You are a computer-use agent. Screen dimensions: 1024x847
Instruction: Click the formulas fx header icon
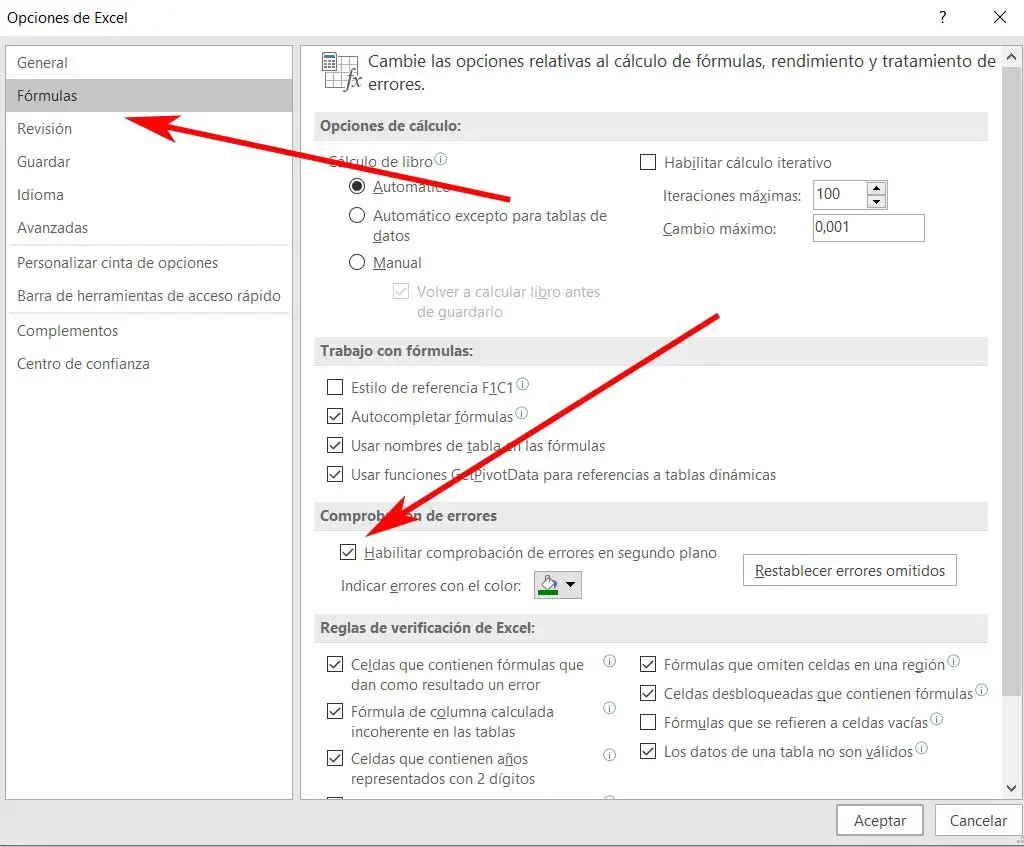click(341, 71)
